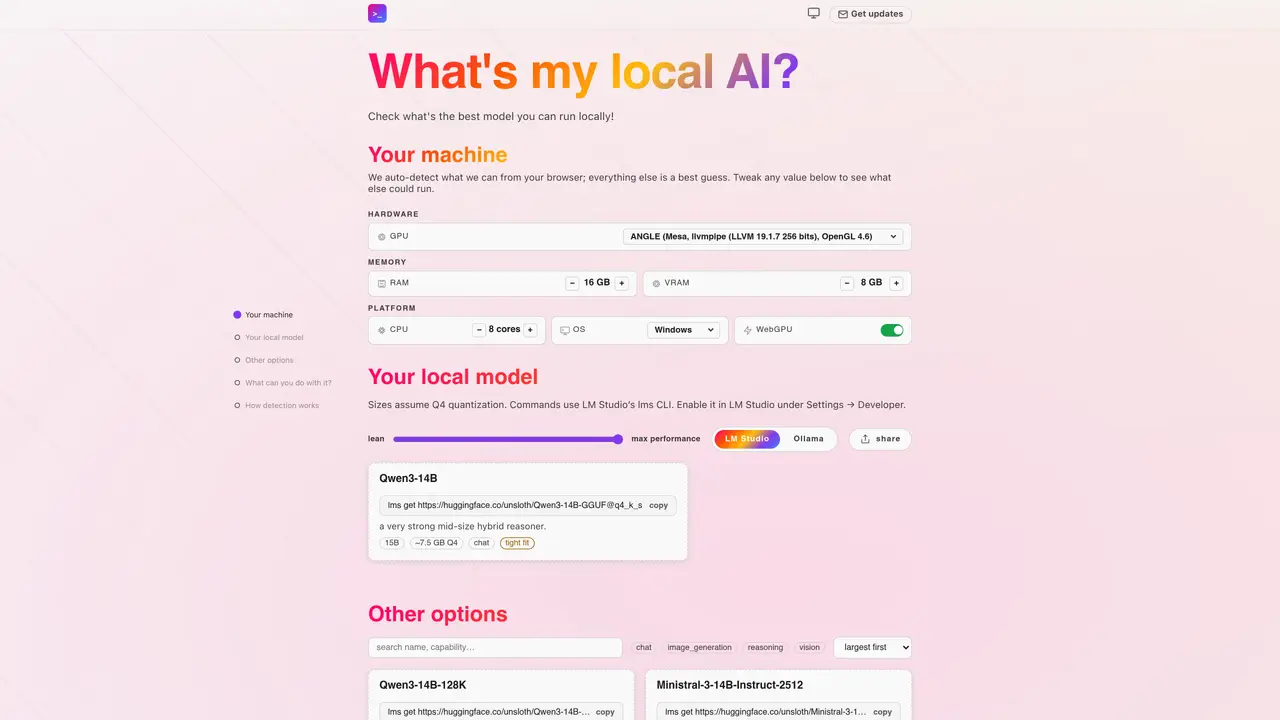Screen dimensions: 1280x720
Task: Click the lean to max performance slider
Action: pos(508,439)
